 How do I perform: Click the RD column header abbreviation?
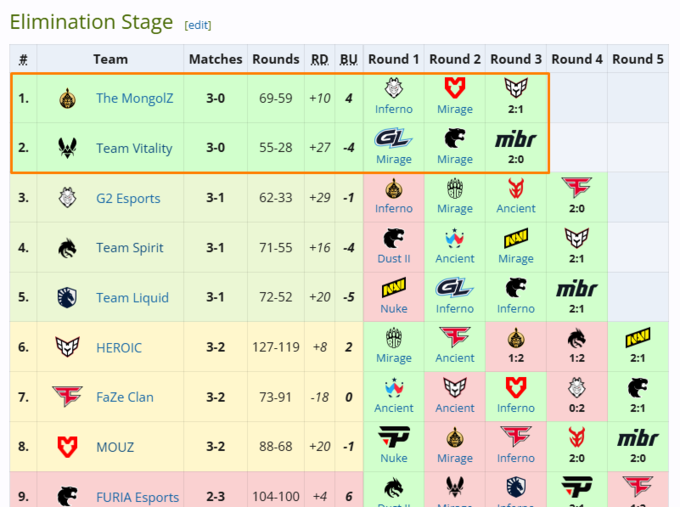[319, 59]
